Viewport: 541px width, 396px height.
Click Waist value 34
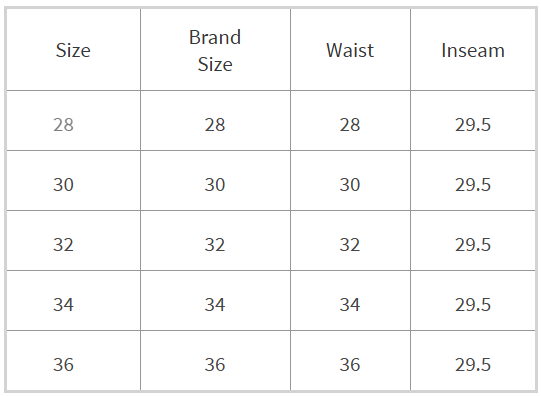[350, 305]
